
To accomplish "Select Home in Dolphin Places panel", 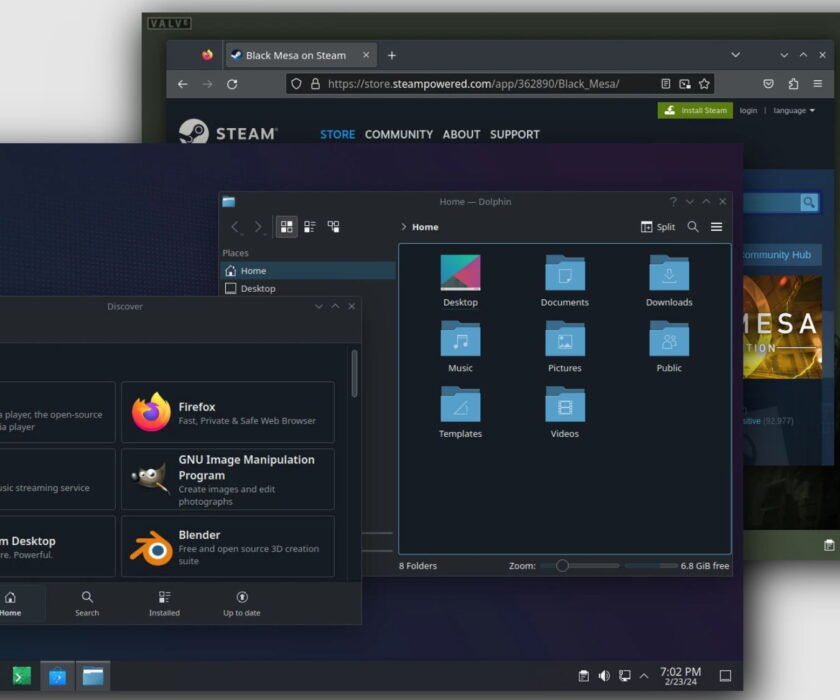I will pyautogui.click(x=308, y=270).
